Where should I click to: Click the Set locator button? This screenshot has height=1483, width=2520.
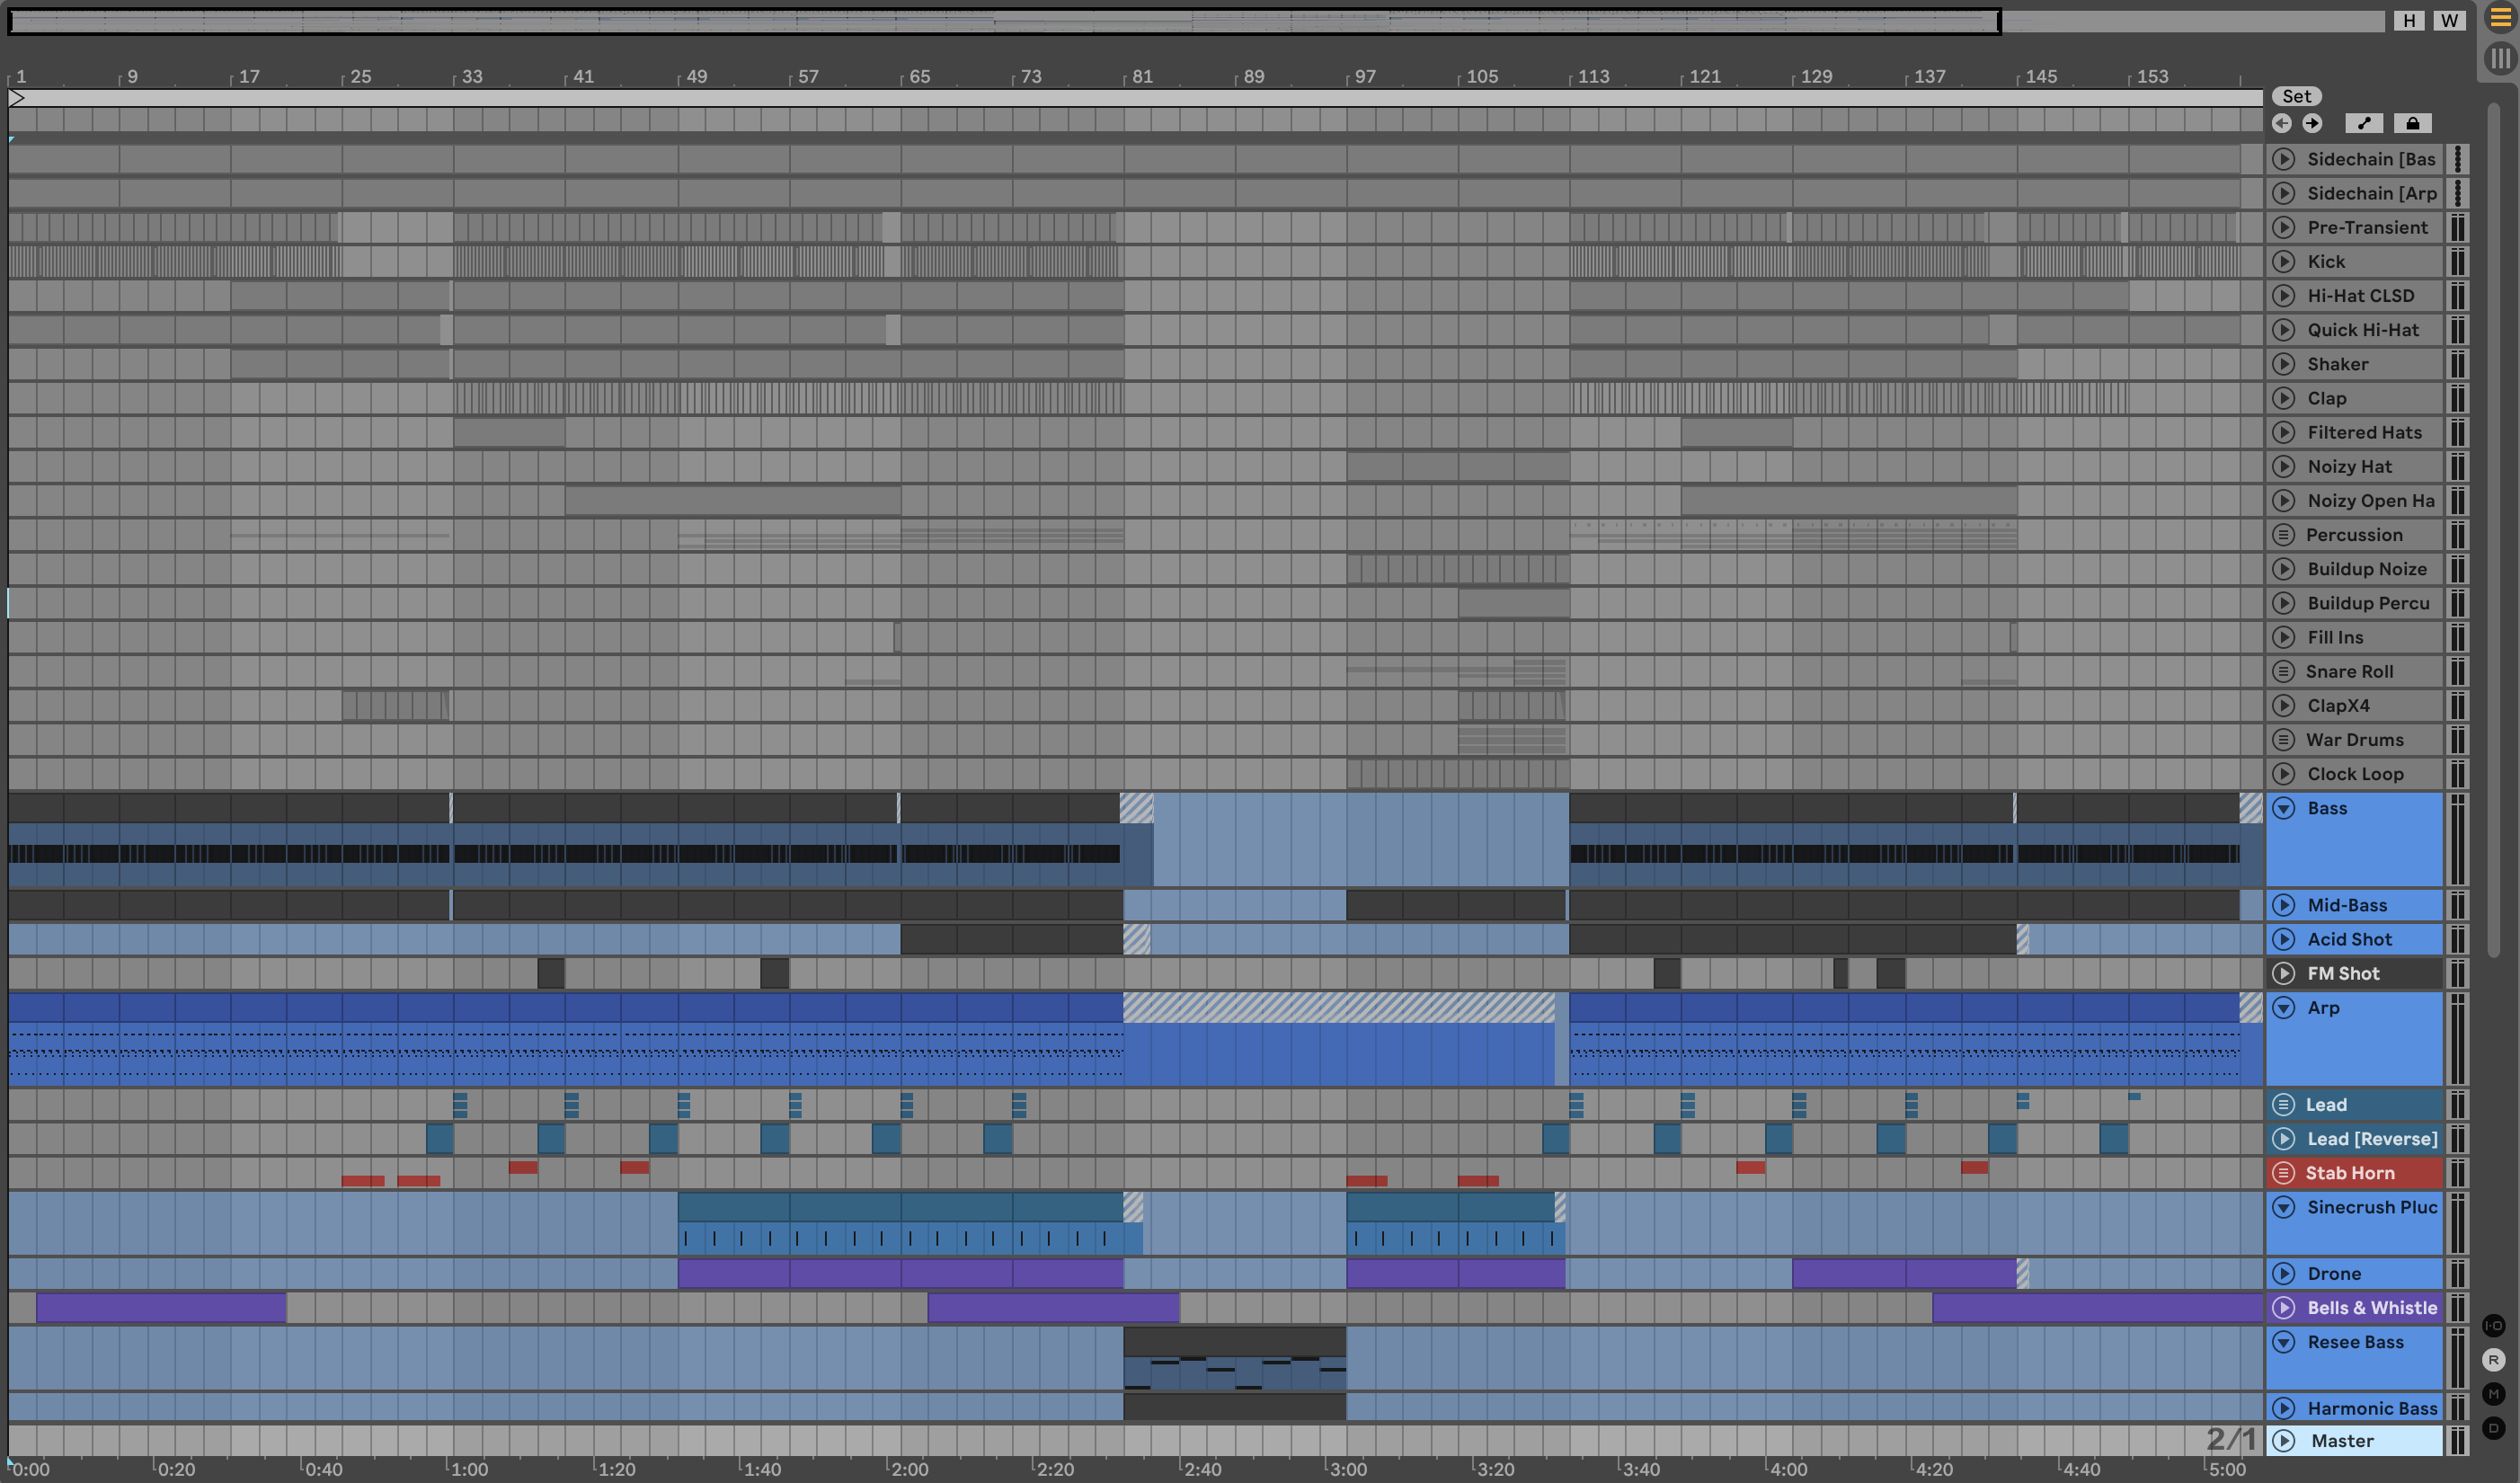click(x=2296, y=96)
